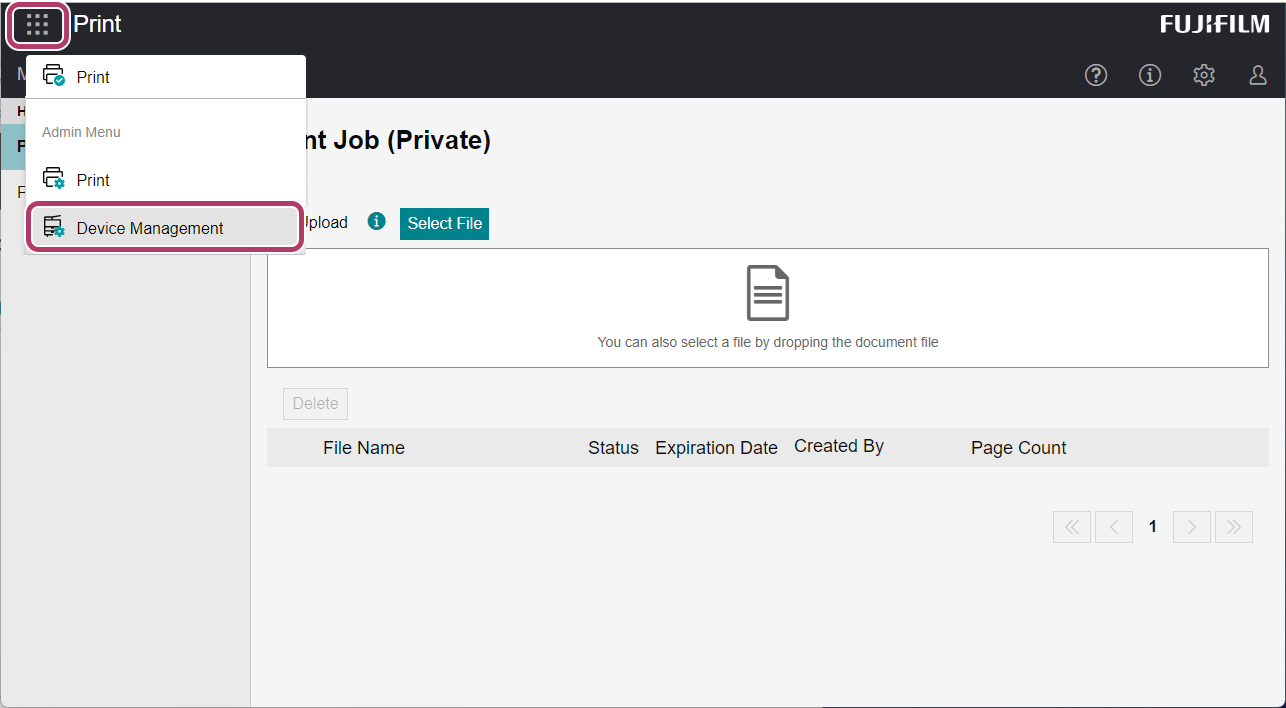1286x708 pixels.
Task: Click the Delete button
Action: 315,404
